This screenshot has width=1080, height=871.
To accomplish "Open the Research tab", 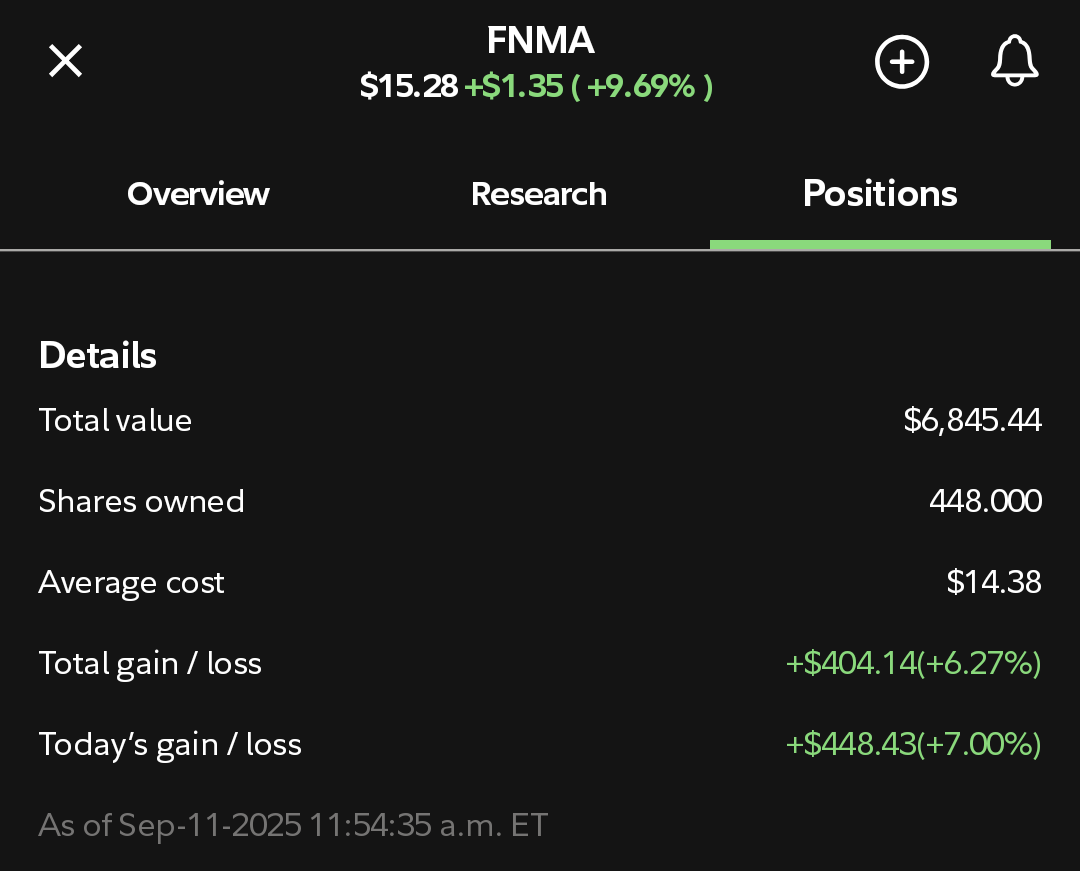I will (539, 193).
